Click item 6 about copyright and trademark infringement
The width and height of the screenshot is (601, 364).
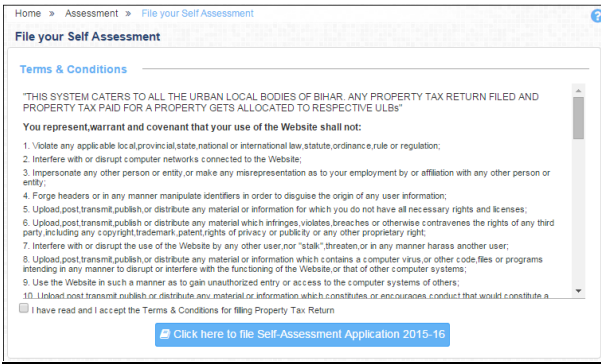[288, 228]
